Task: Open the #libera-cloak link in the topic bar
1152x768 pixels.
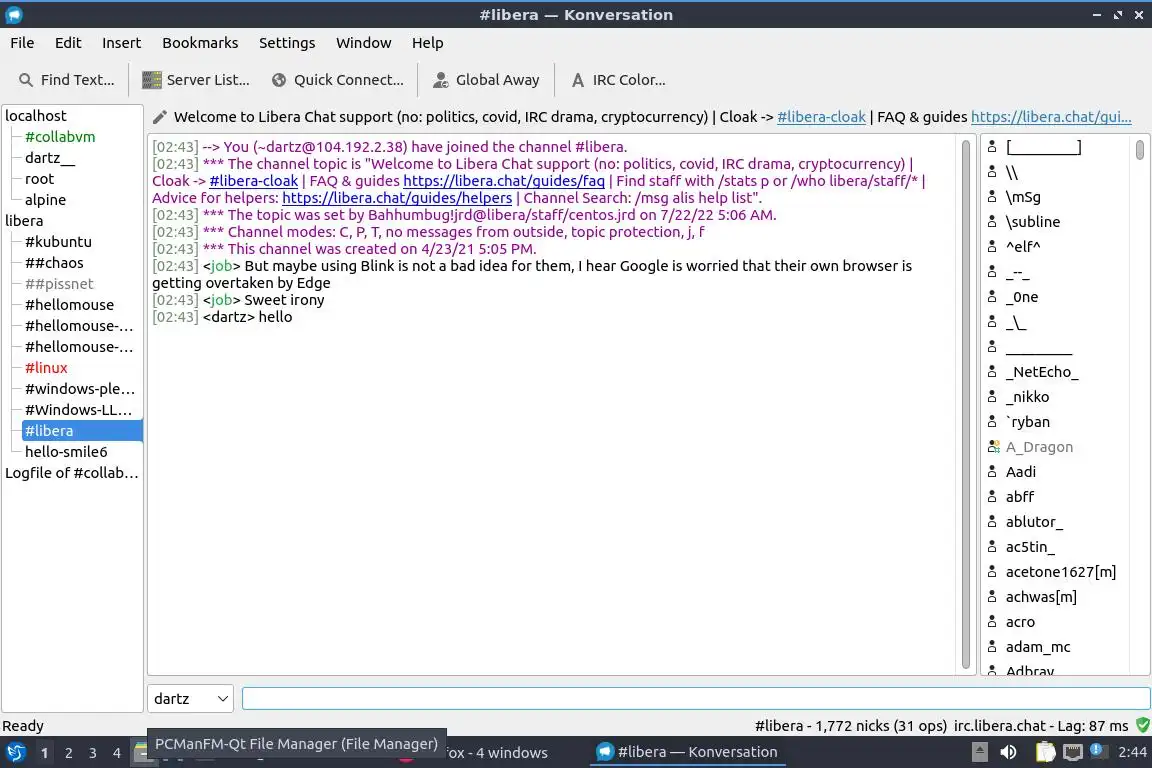Action: (821, 117)
